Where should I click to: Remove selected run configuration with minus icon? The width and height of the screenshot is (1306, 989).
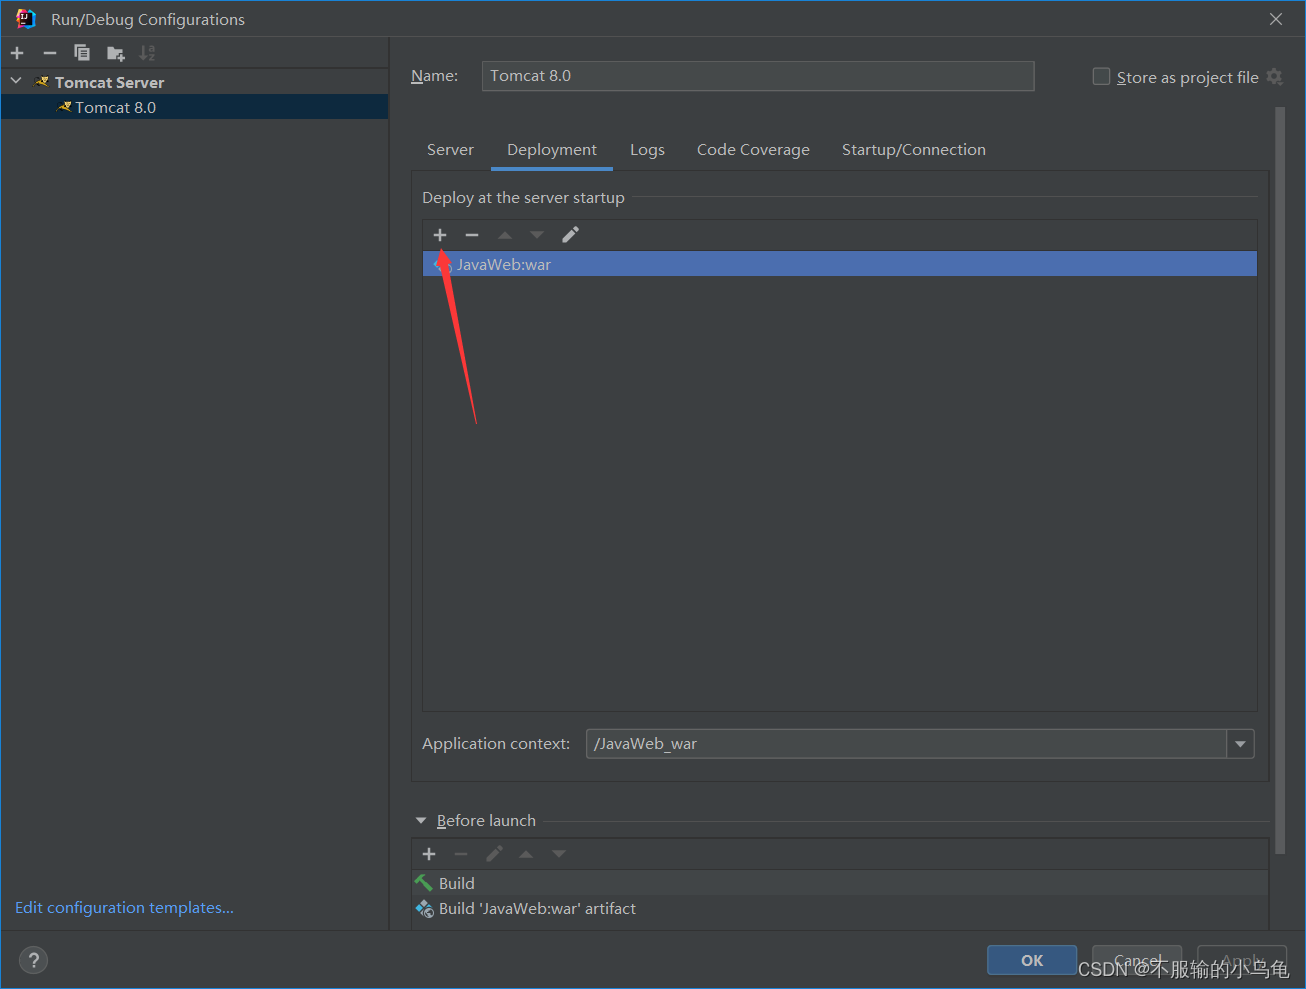pos(50,53)
